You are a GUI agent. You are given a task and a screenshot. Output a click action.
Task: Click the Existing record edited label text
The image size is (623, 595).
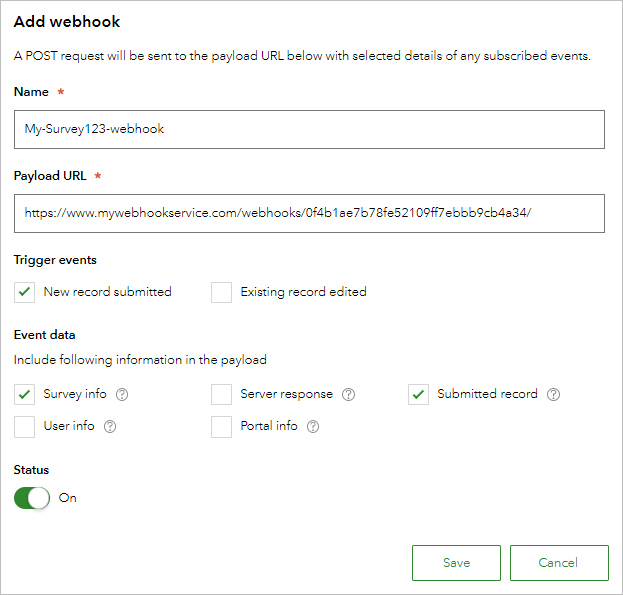pyautogui.click(x=303, y=292)
